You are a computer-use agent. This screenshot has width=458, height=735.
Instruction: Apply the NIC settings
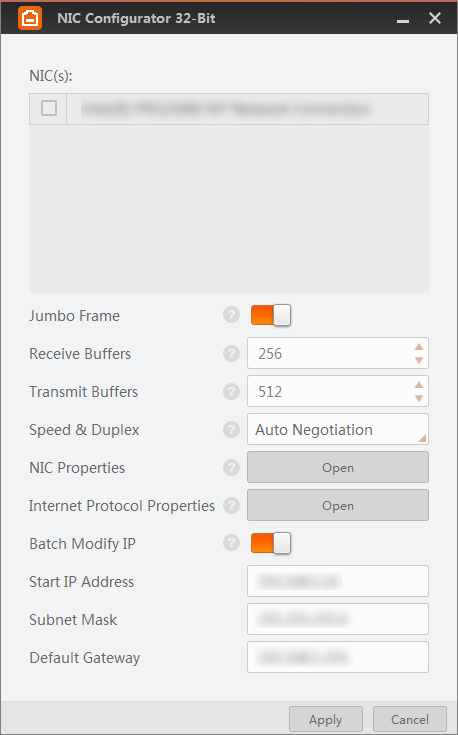coord(326,720)
